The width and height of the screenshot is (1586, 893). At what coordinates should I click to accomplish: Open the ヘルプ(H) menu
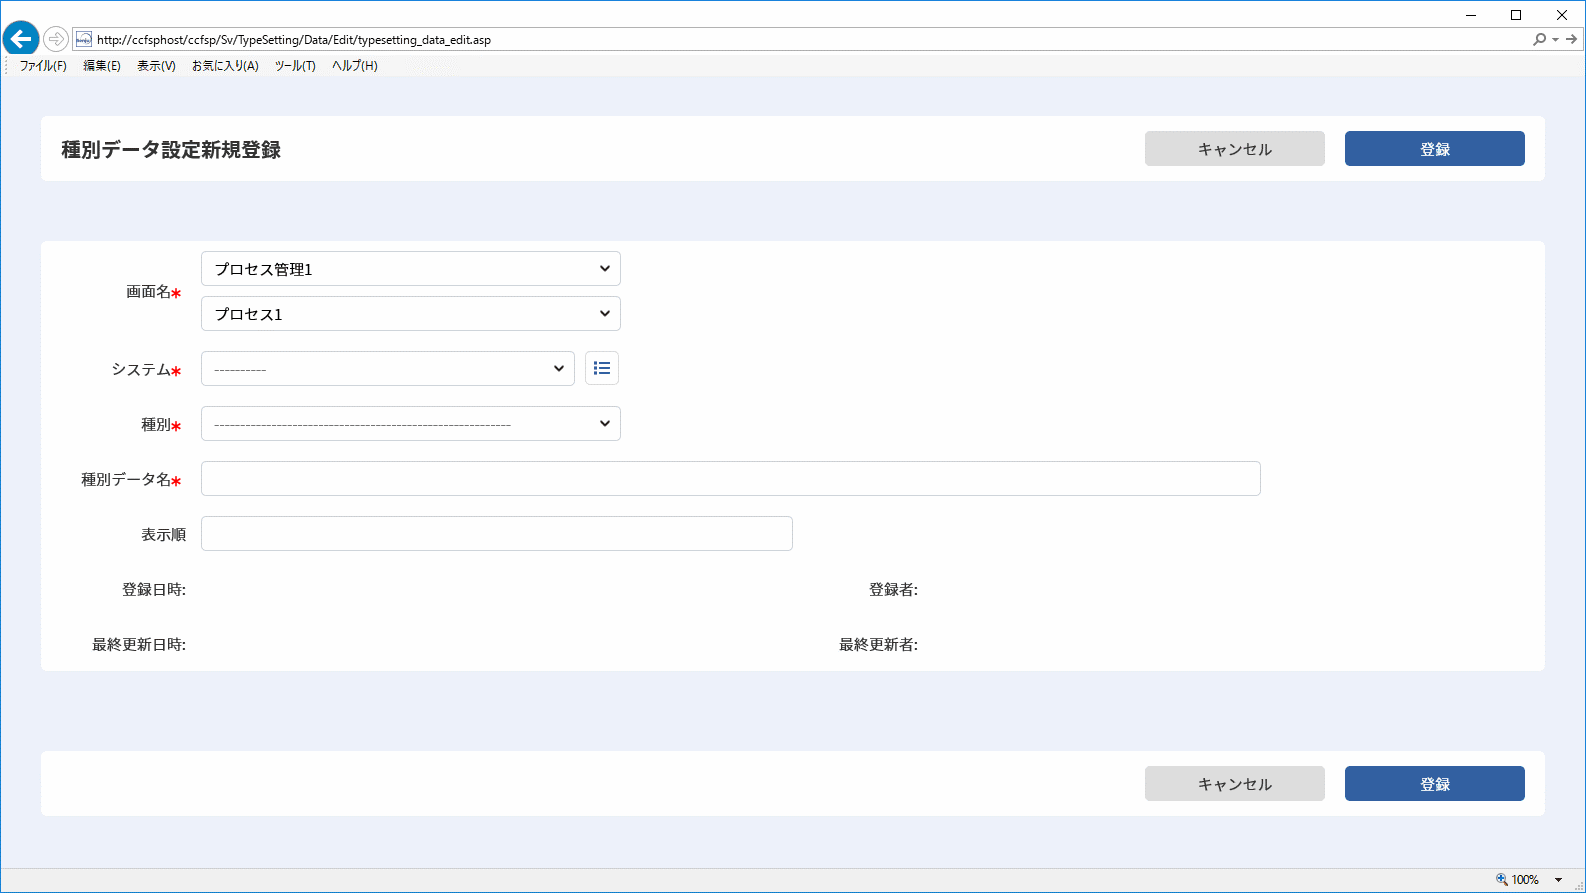pyautogui.click(x=355, y=66)
